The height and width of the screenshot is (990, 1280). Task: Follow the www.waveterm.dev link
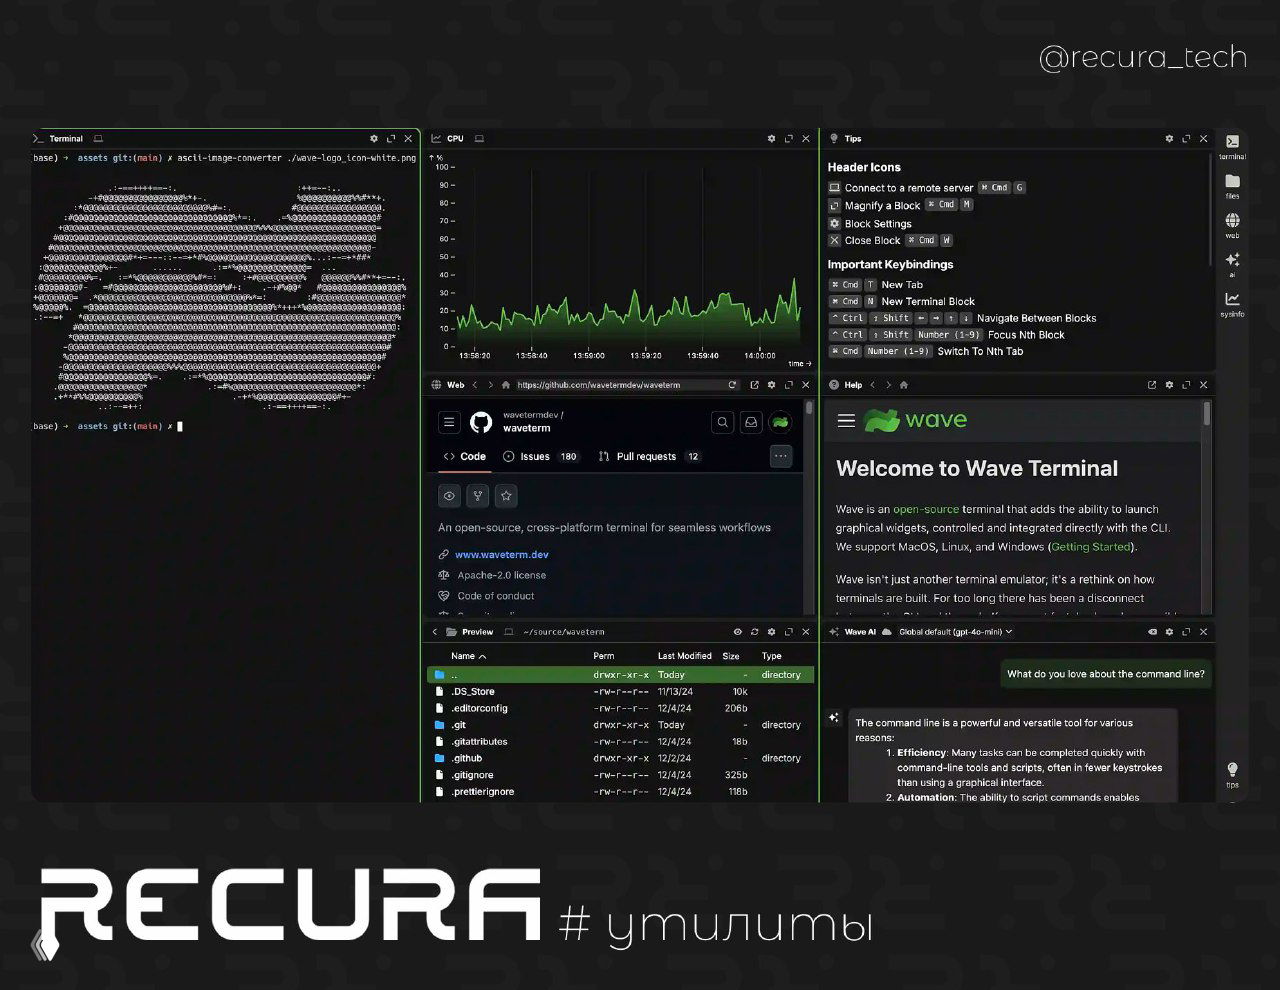click(x=500, y=554)
